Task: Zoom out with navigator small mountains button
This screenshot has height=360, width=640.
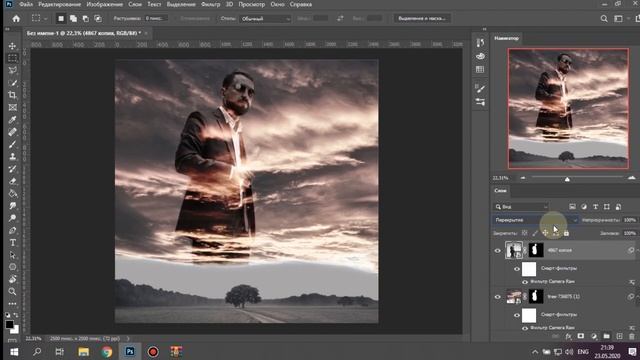Action: tap(523, 178)
